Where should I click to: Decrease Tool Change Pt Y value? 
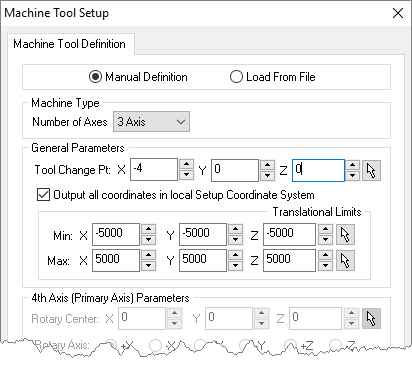(267, 175)
